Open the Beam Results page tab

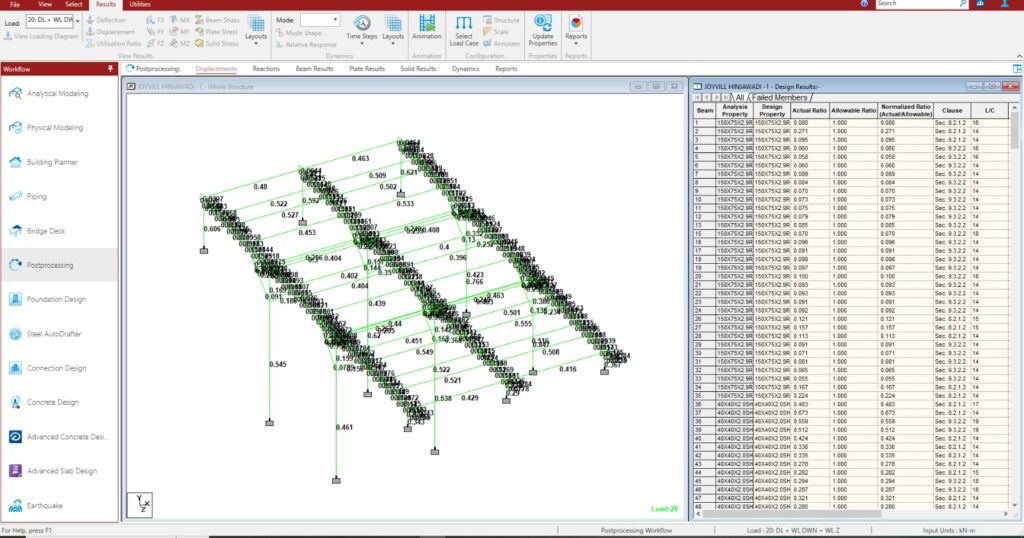tap(314, 69)
